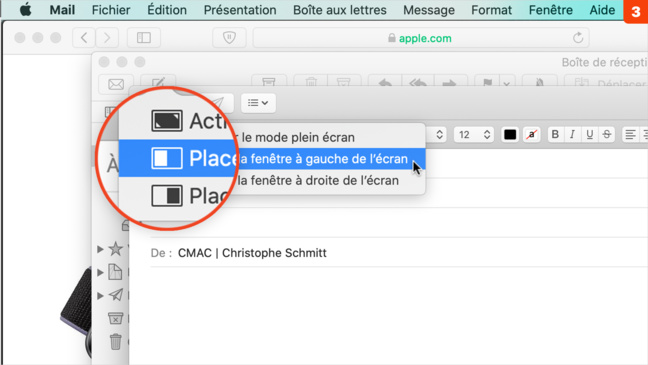
Task: Open the Boîte aux lettres menu
Action: point(340,10)
